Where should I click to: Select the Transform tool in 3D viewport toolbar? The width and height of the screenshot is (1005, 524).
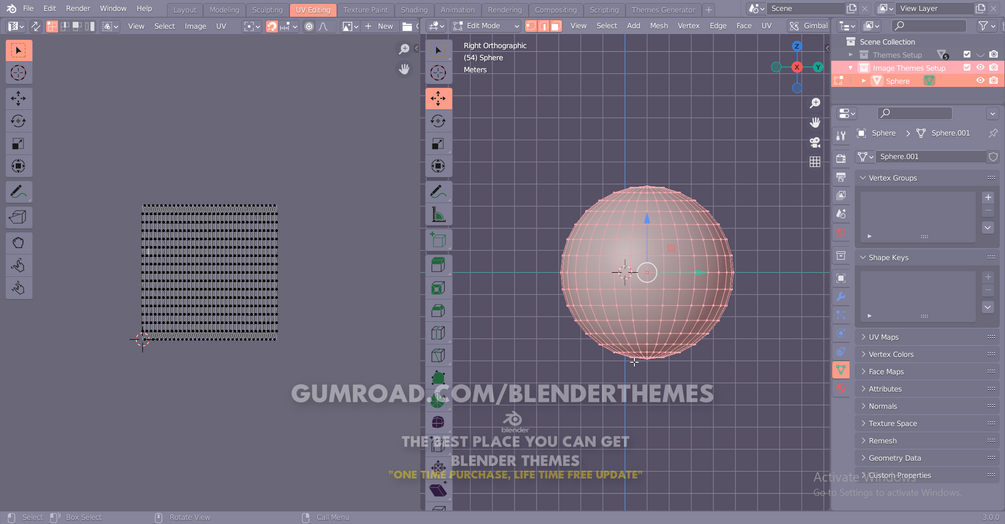tap(438, 166)
